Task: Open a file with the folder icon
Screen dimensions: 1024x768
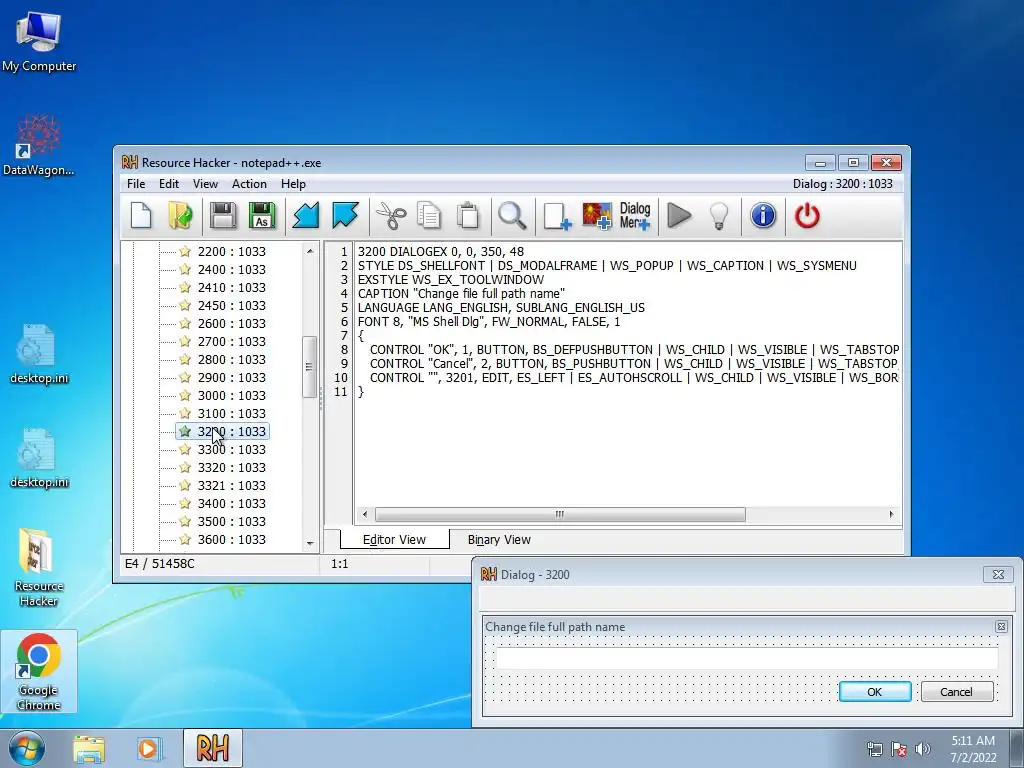Action: [180, 216]
